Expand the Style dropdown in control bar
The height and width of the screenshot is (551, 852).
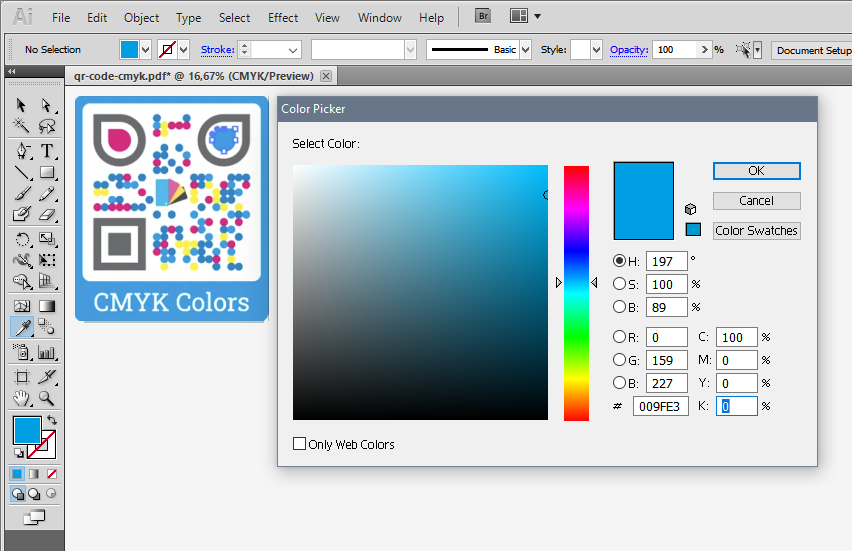[x=597, y=49]
